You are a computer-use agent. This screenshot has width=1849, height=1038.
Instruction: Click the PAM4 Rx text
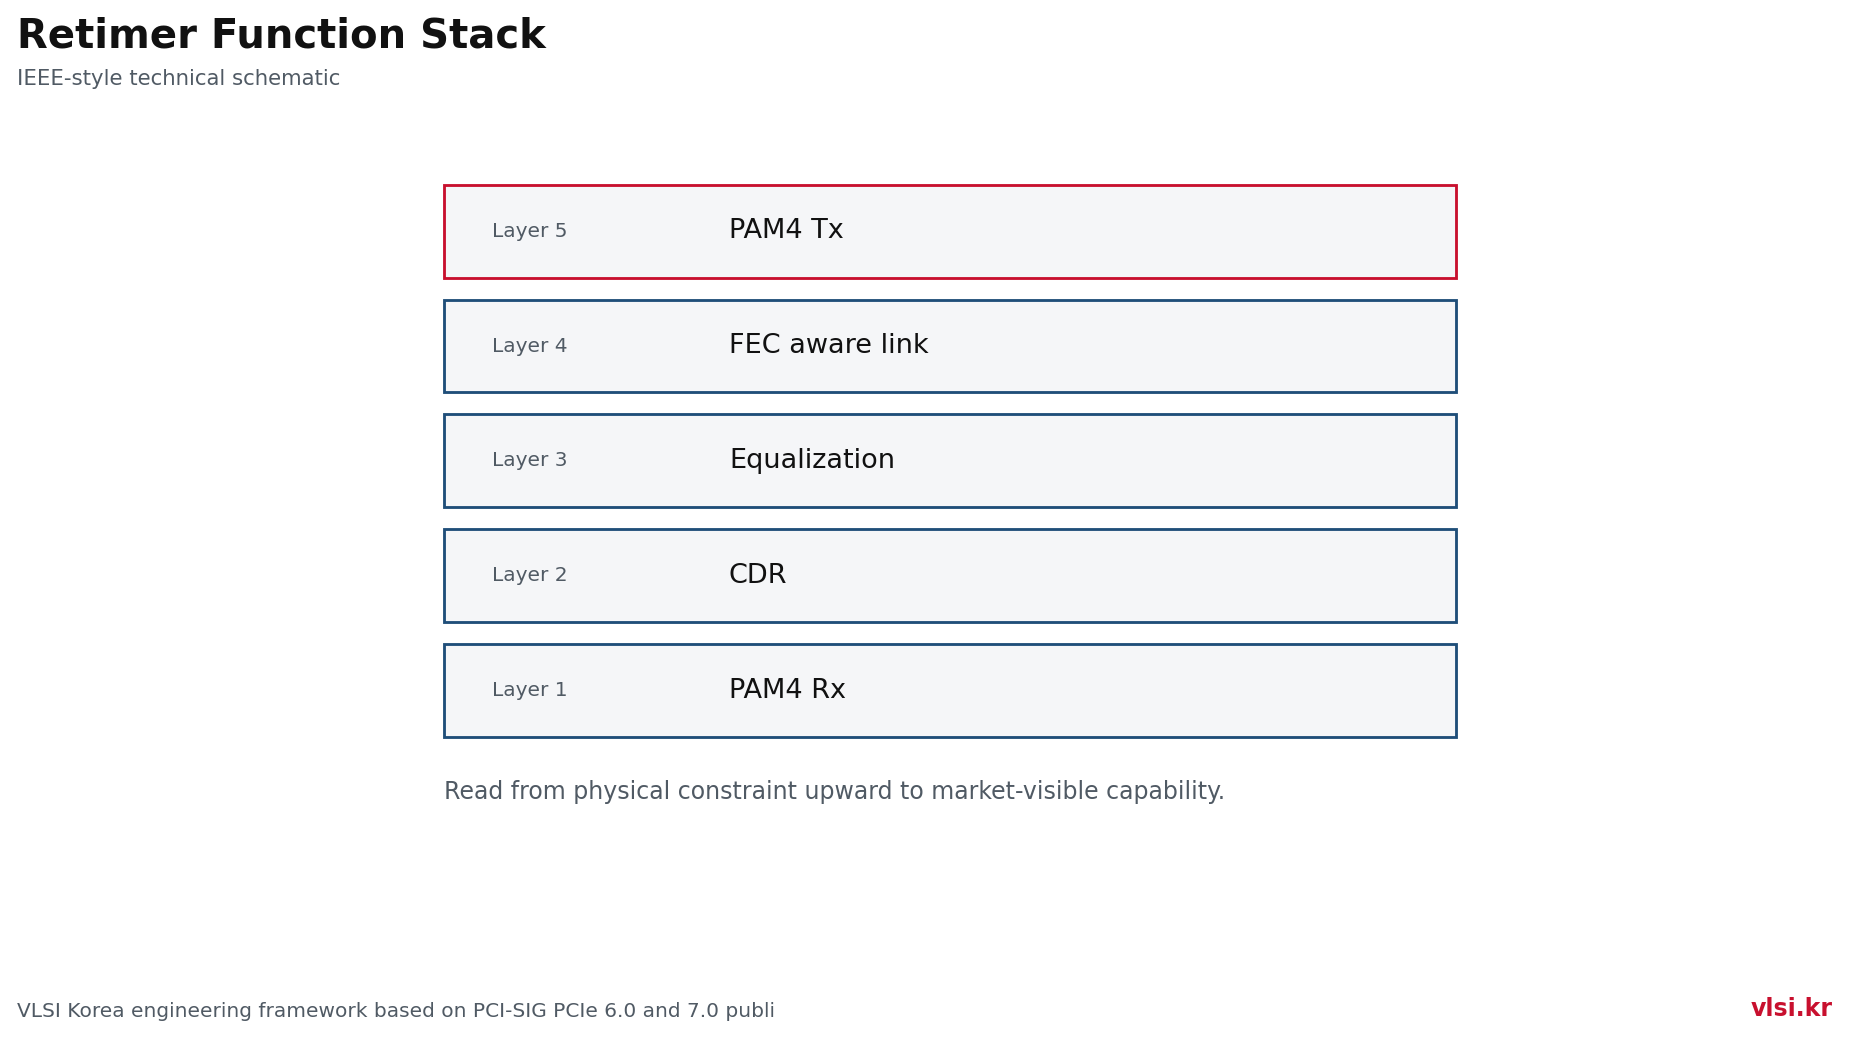(787, 690)
